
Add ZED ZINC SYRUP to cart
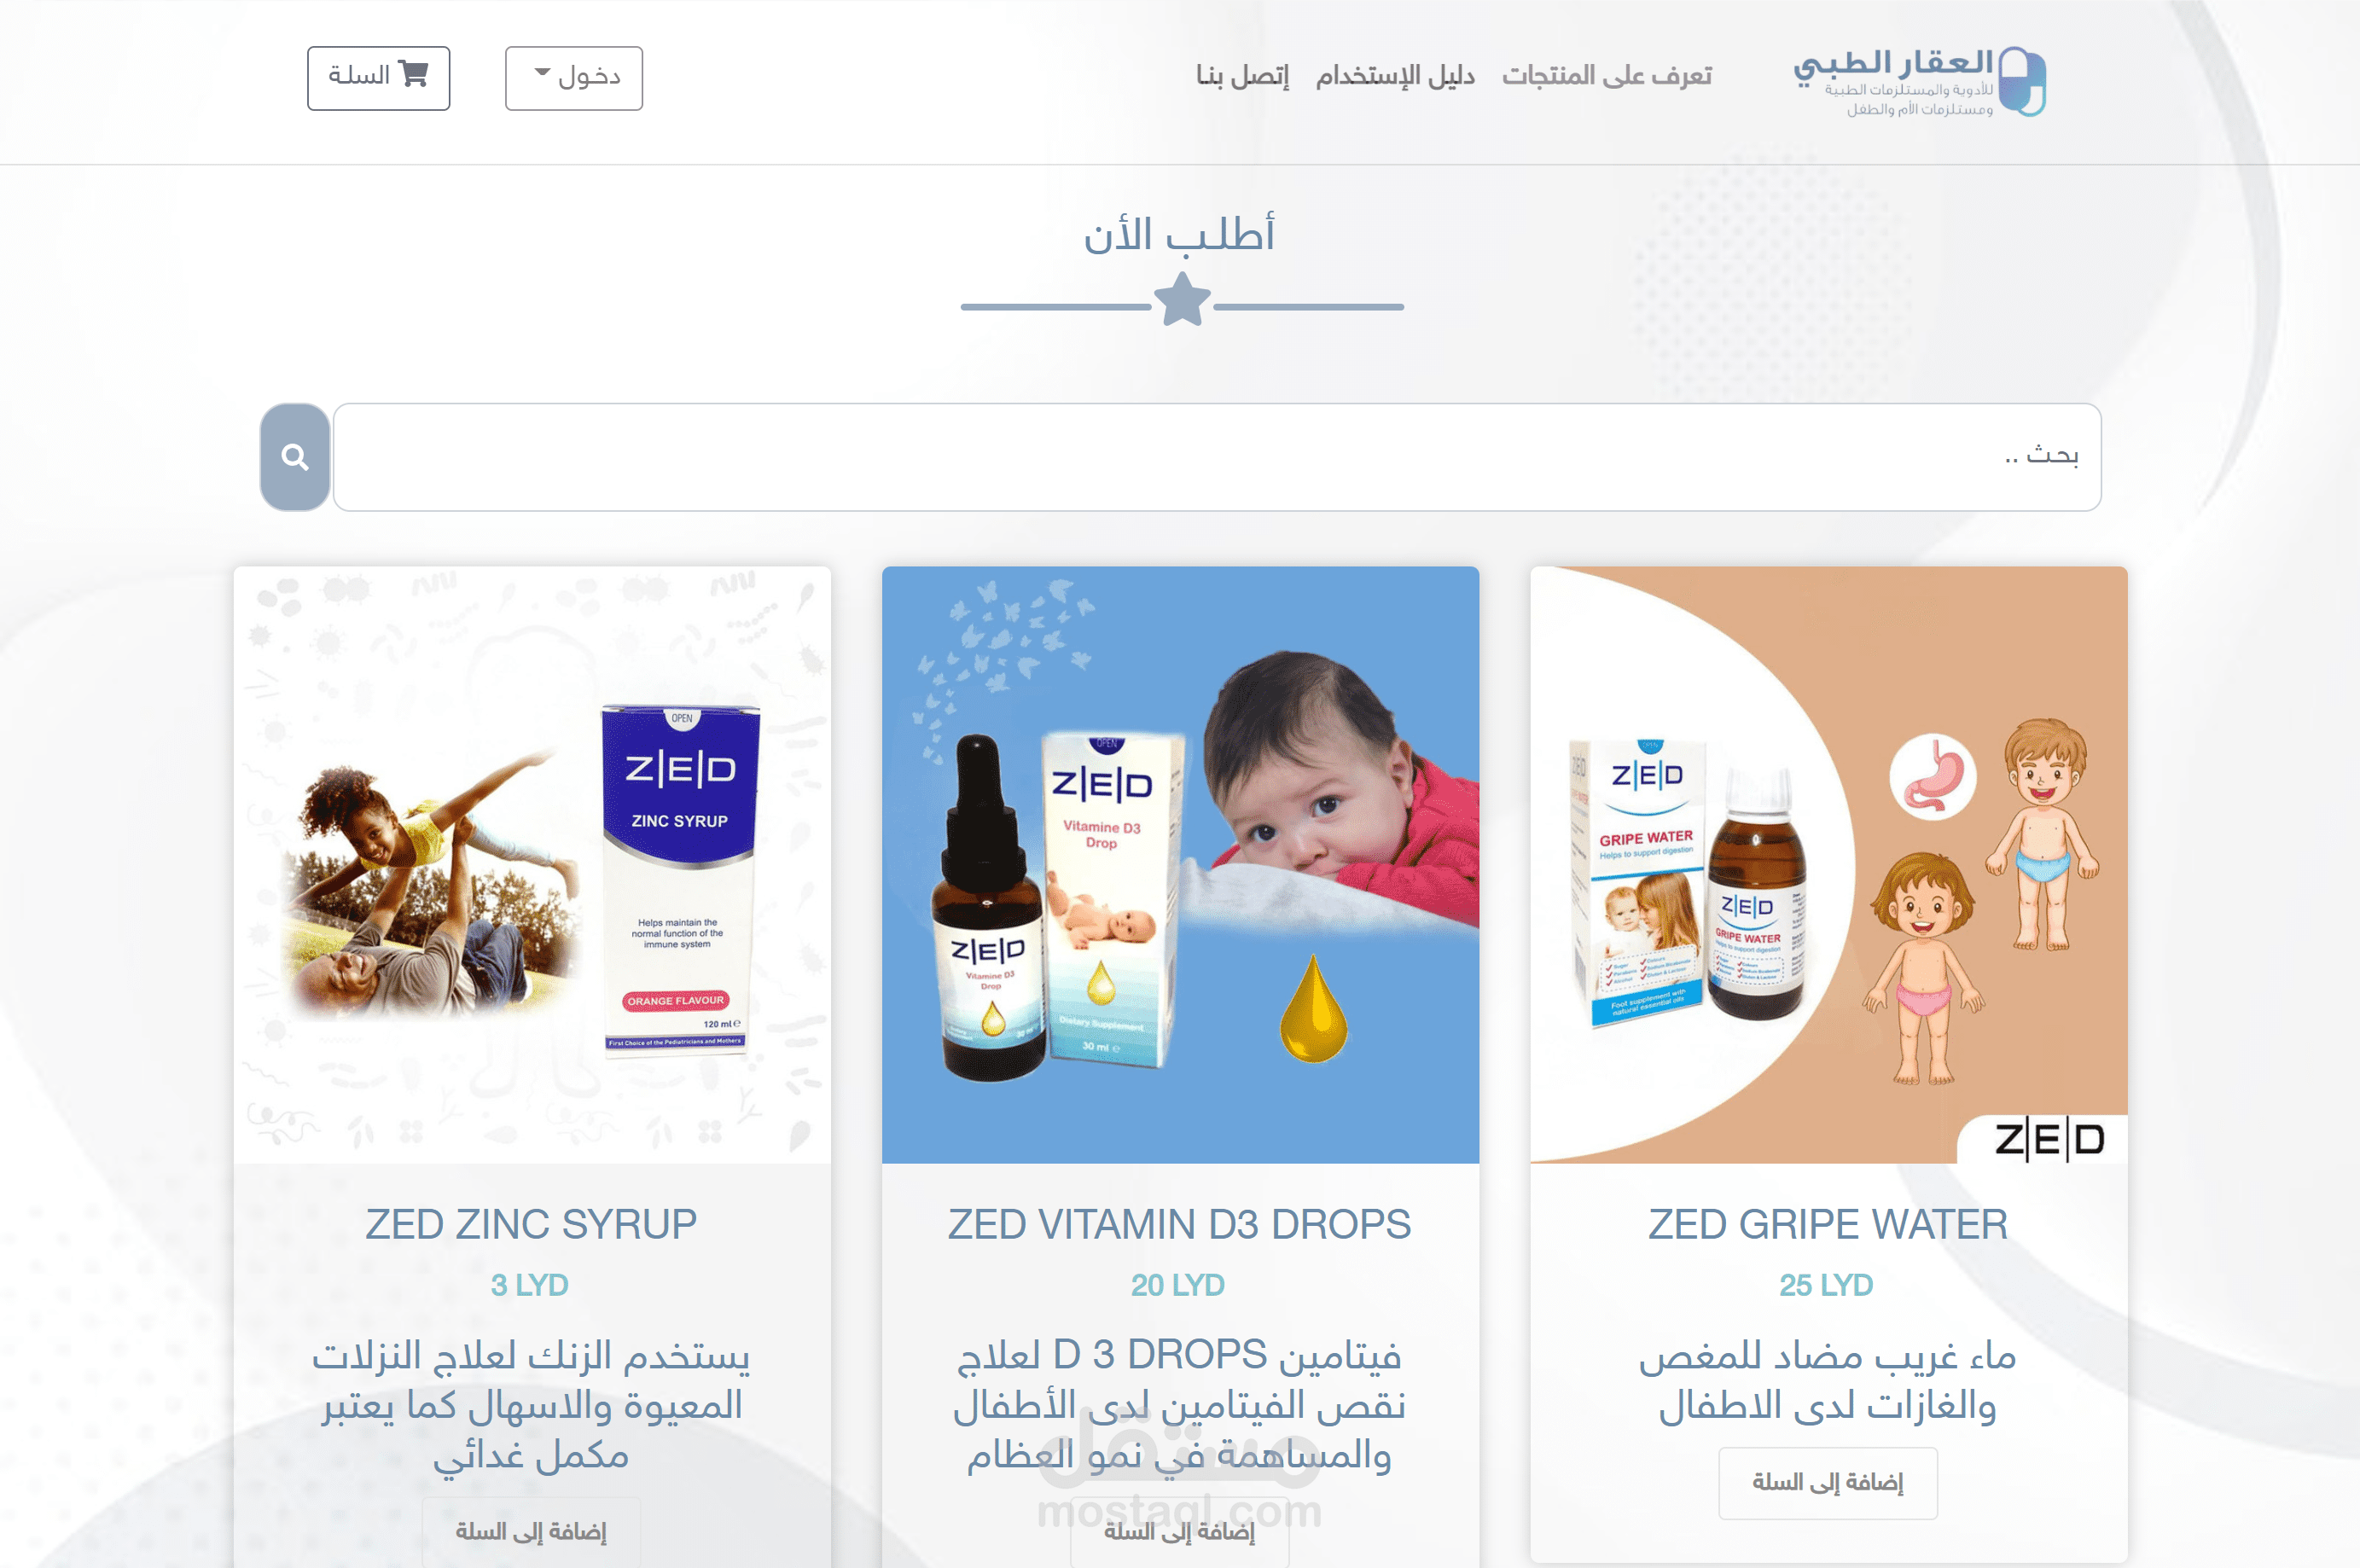coord(531,1532)
